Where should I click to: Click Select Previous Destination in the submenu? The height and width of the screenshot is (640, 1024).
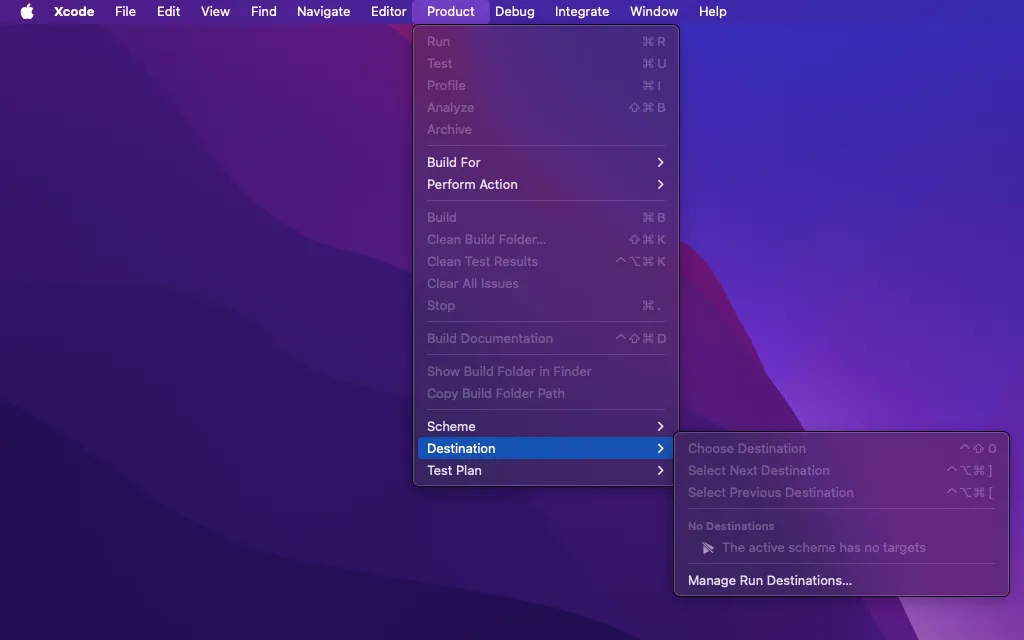841,492
